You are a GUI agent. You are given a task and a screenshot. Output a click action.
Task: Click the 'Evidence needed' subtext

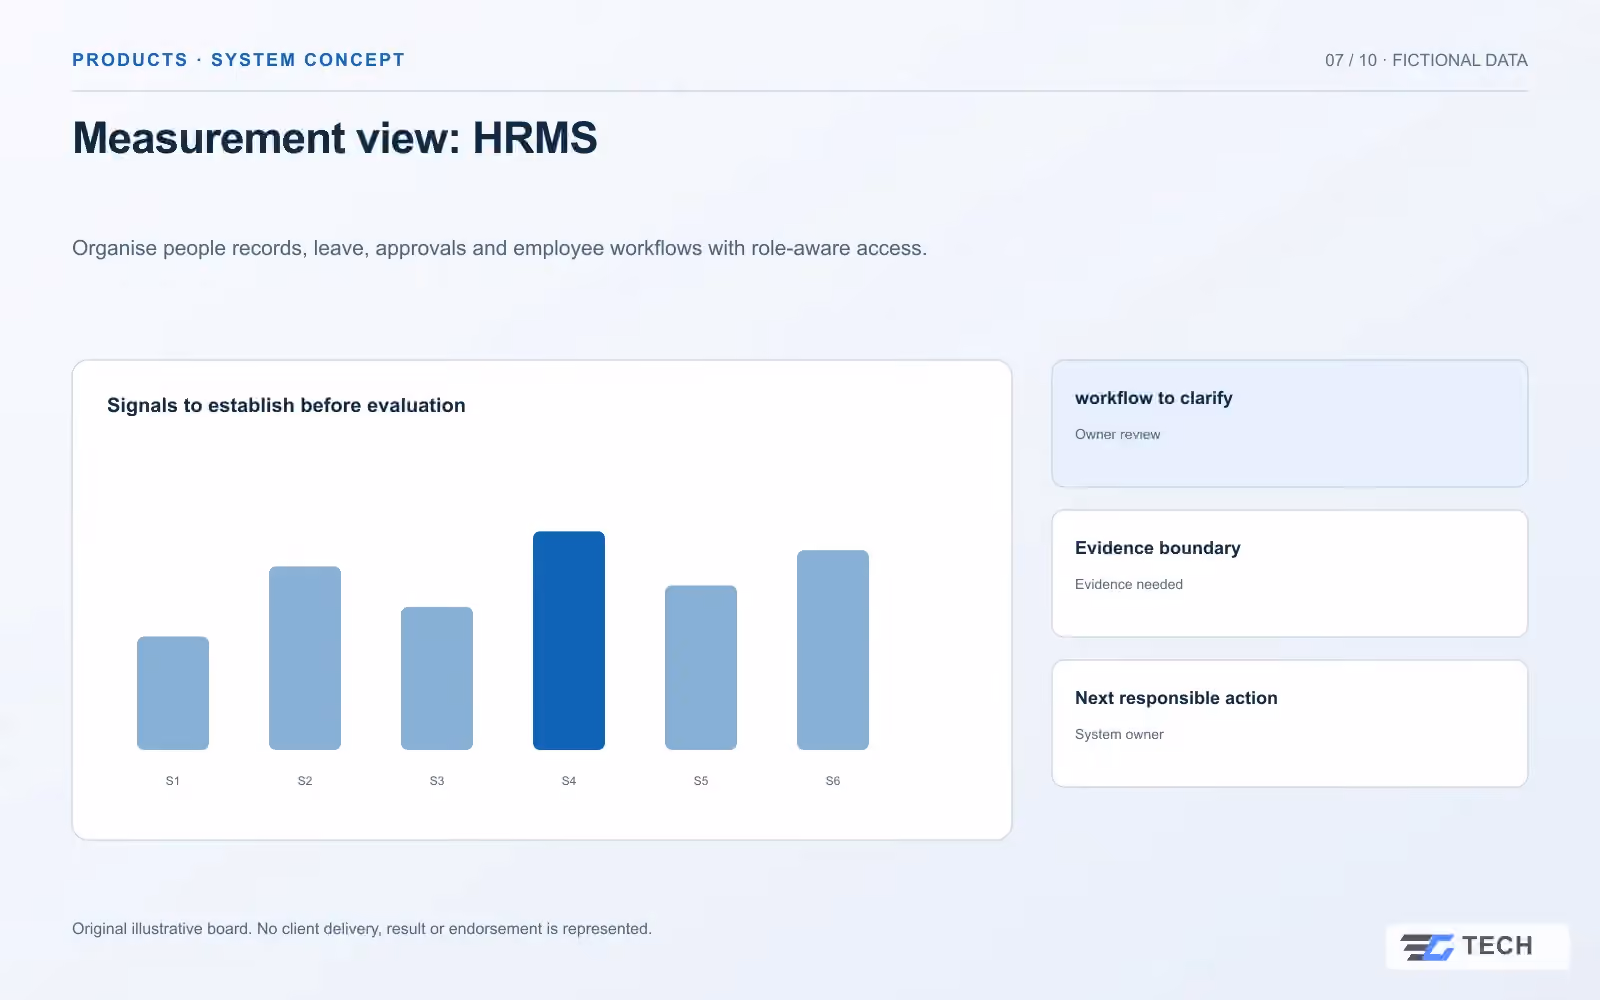point(1129,584)
